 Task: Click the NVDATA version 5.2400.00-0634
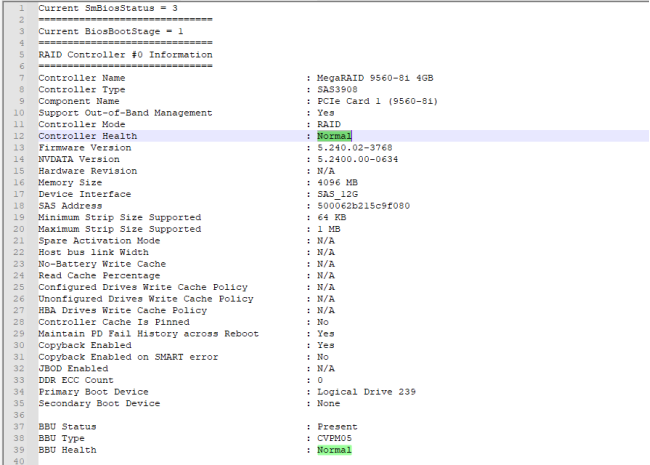coord(358,158)
